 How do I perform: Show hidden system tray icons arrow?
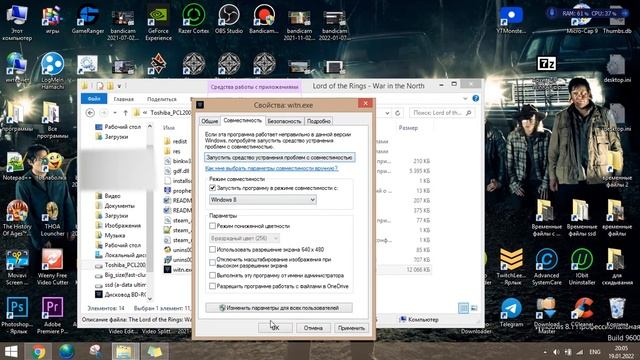tap(545, 352)
